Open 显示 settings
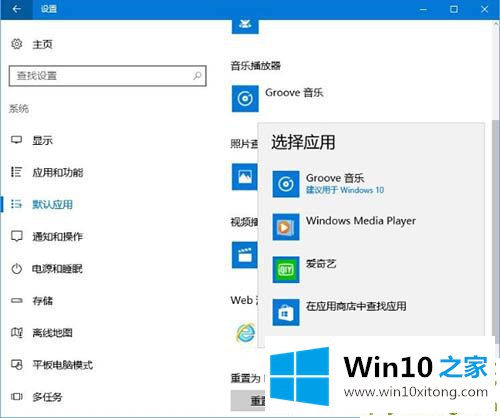The width and height of the screenshot is (500, 418). [x=42, y=140]
